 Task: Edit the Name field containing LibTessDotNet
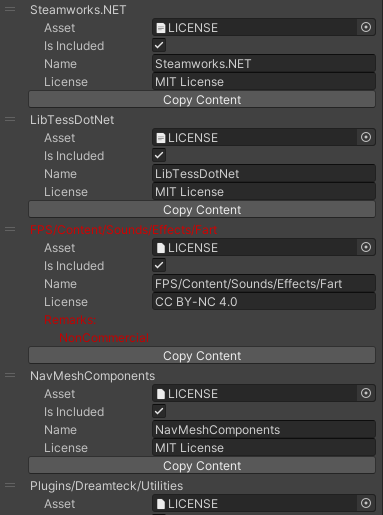264,174
